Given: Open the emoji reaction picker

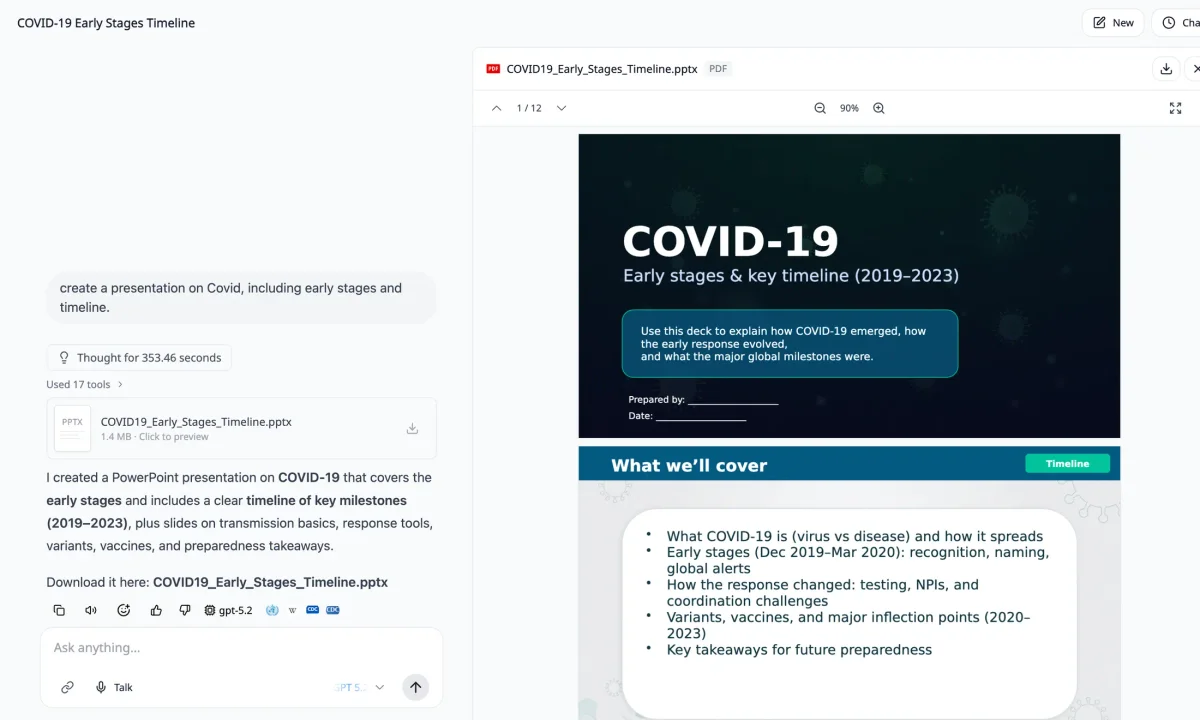Looking at the screenshot, I should coord(123,610).
